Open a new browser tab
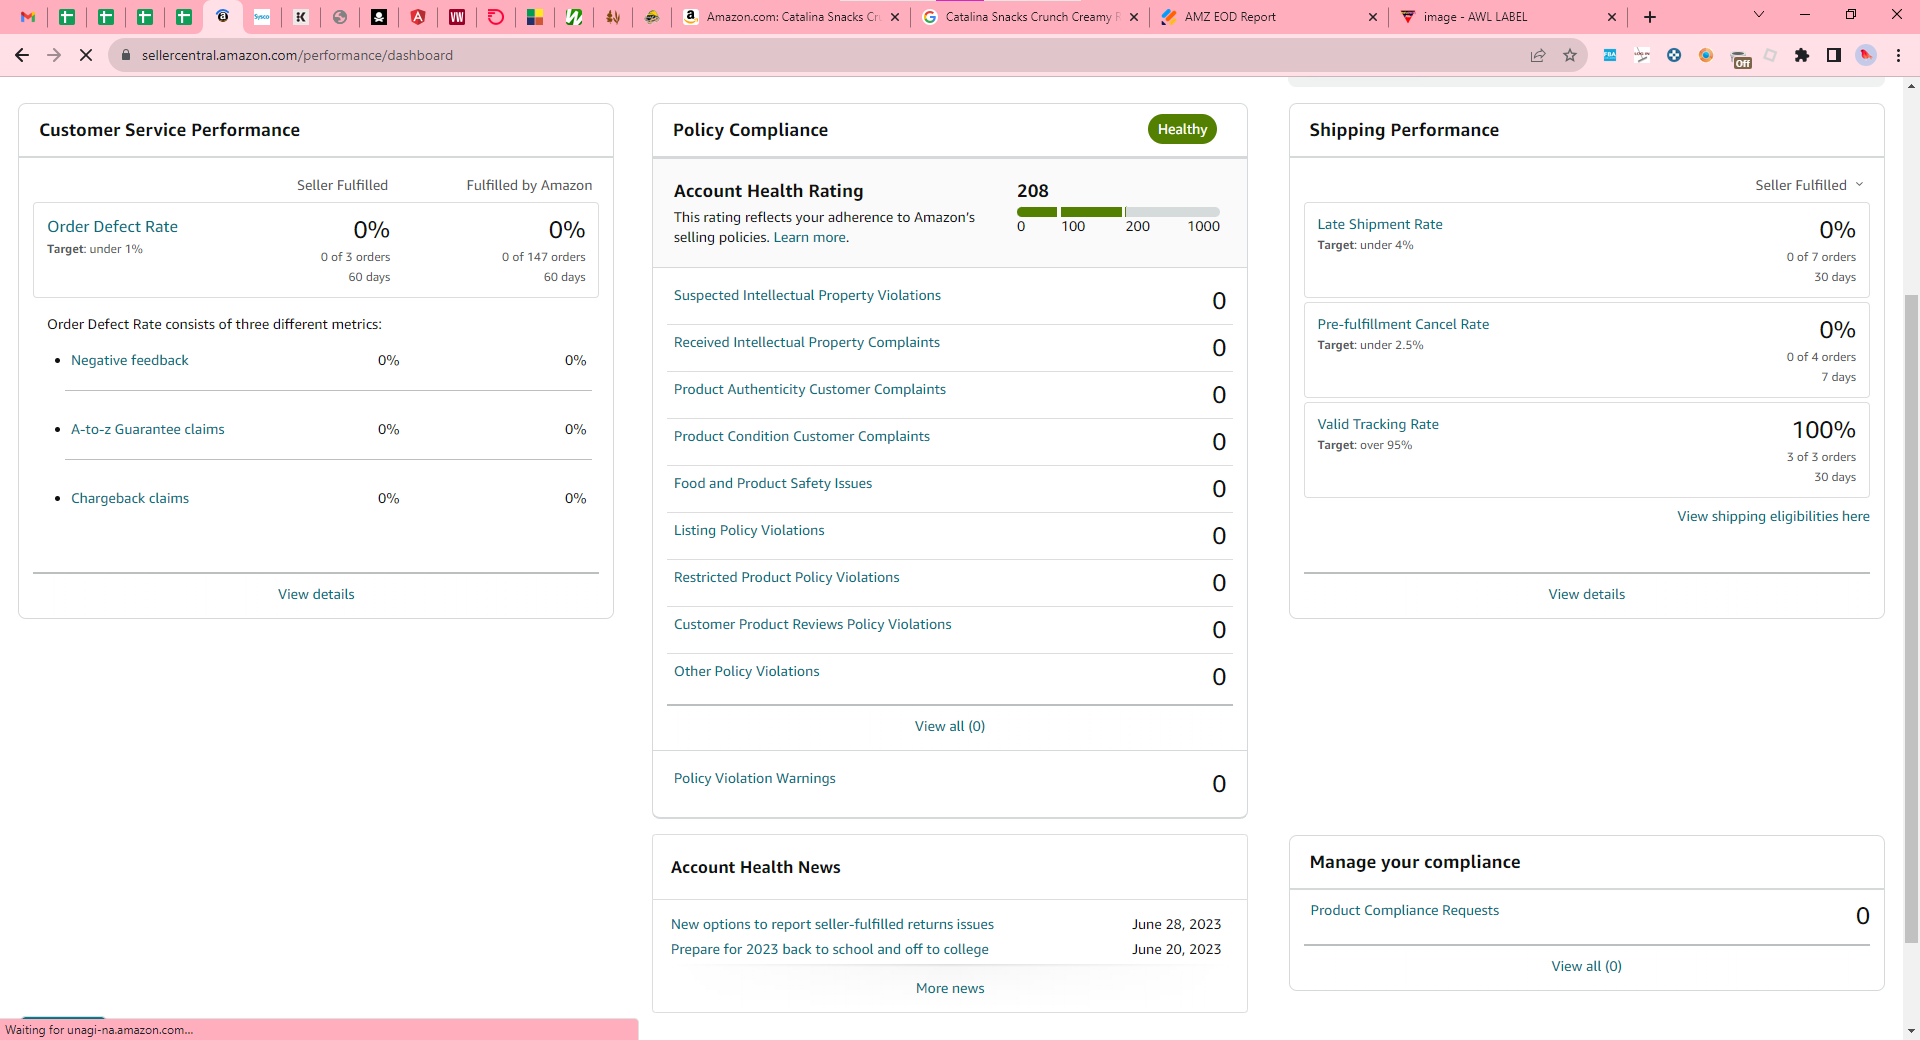 [x=1650, y=17]
